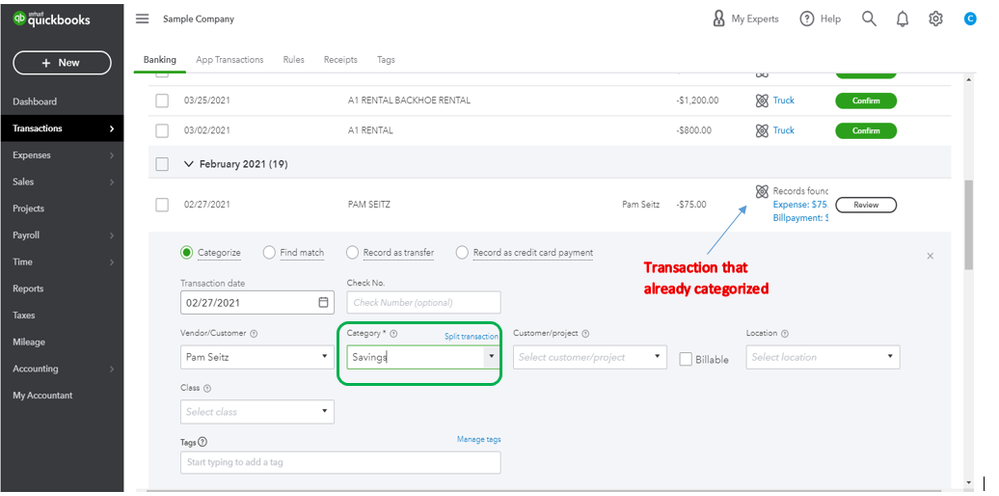999x496 pixels.
Task: Click info icon next to Class
Action: tap(207, 388)
